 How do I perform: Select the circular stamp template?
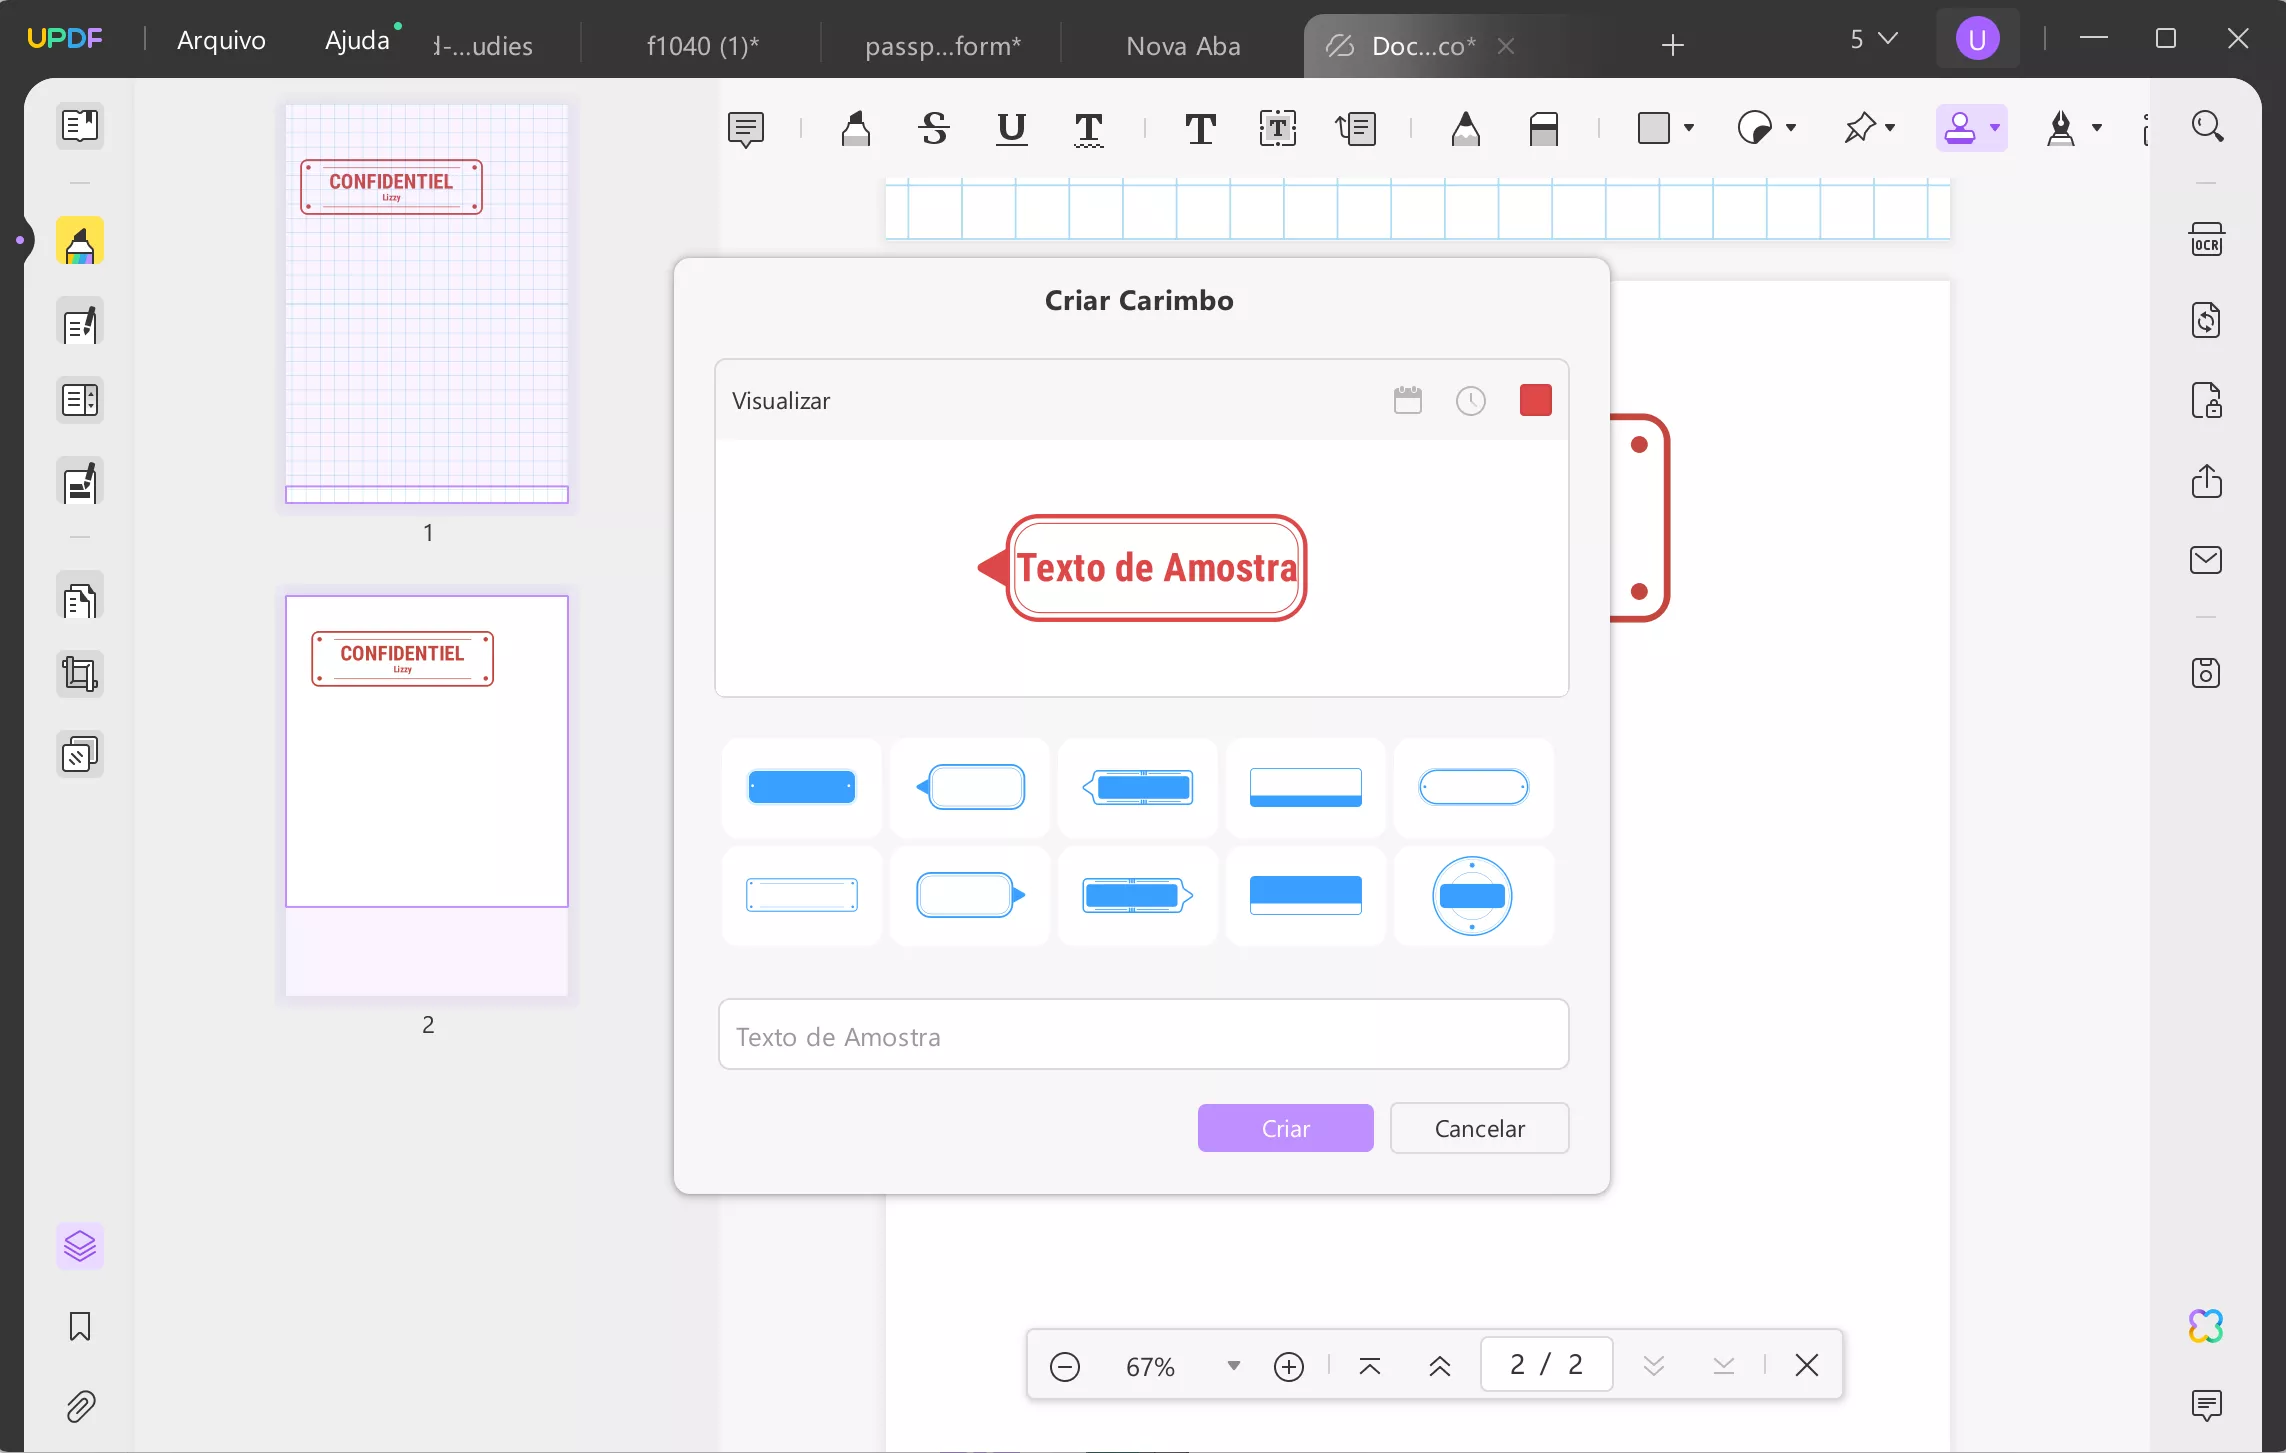click(x=1474, y=897)
